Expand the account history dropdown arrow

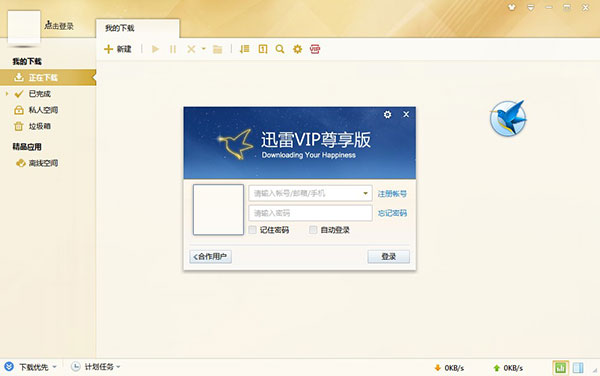(365, 193)
